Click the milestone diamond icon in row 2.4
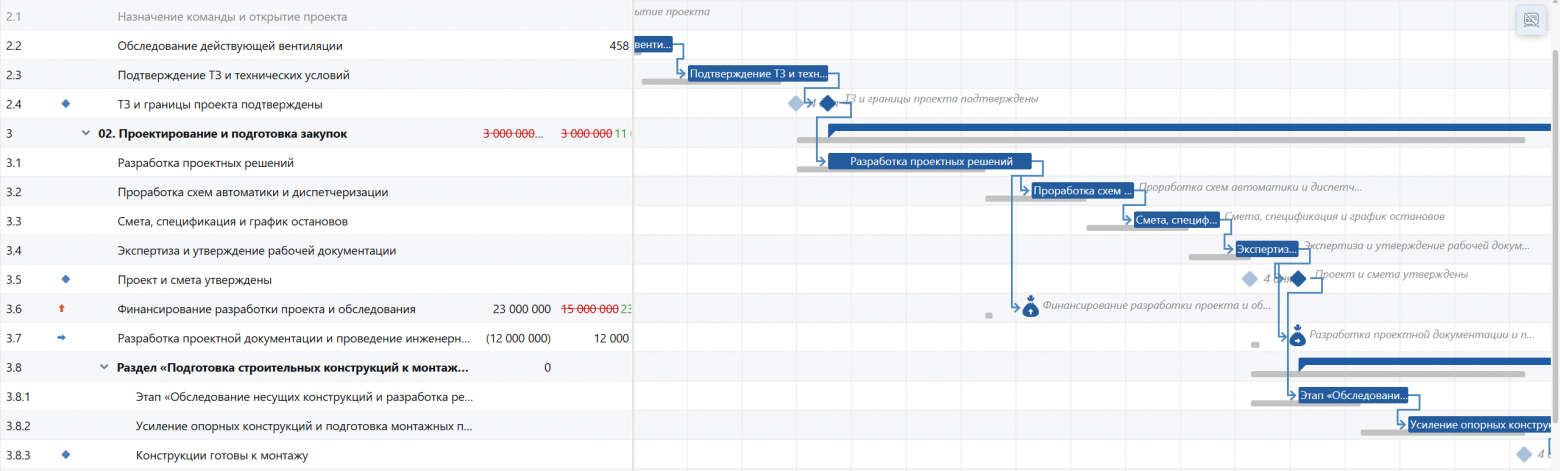This screenshot has height=471, width=1560. (66, 103)
